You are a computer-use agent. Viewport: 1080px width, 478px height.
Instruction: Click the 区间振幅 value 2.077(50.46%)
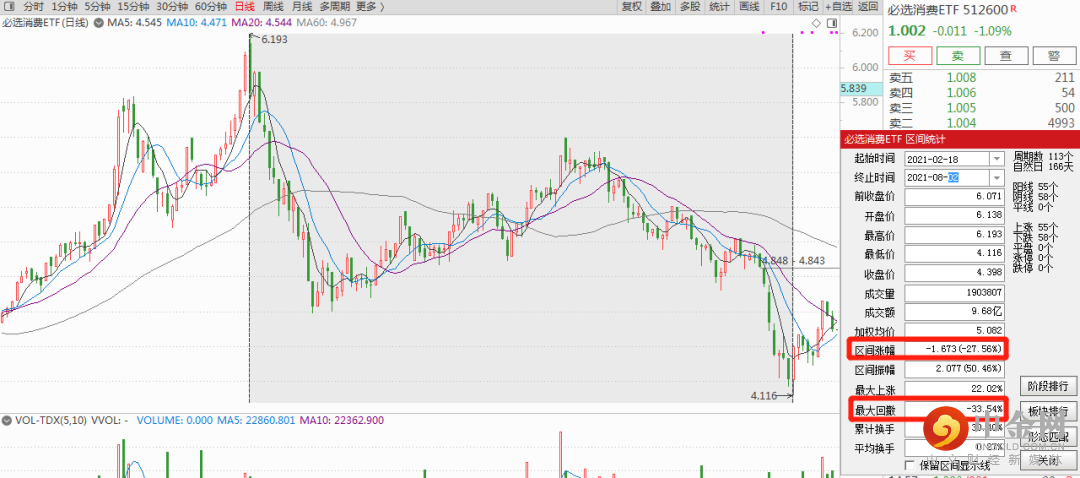954,371
